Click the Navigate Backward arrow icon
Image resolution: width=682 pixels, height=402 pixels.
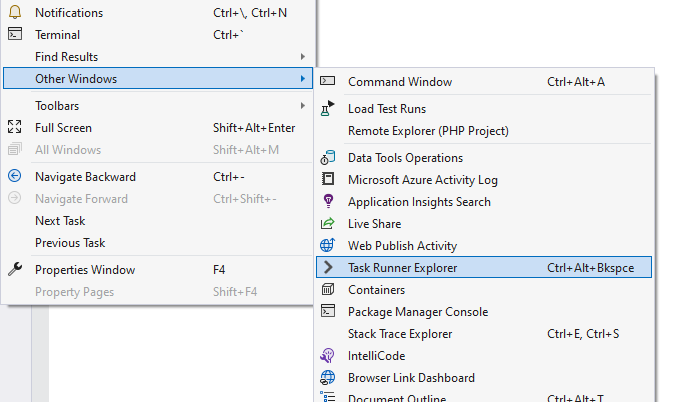pyautogui.click(x=15, y=176)
